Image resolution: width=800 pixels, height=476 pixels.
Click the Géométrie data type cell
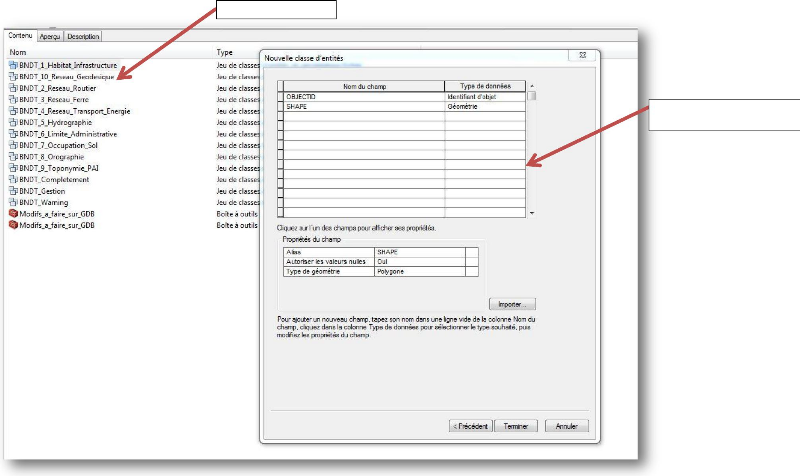(485, 107)
